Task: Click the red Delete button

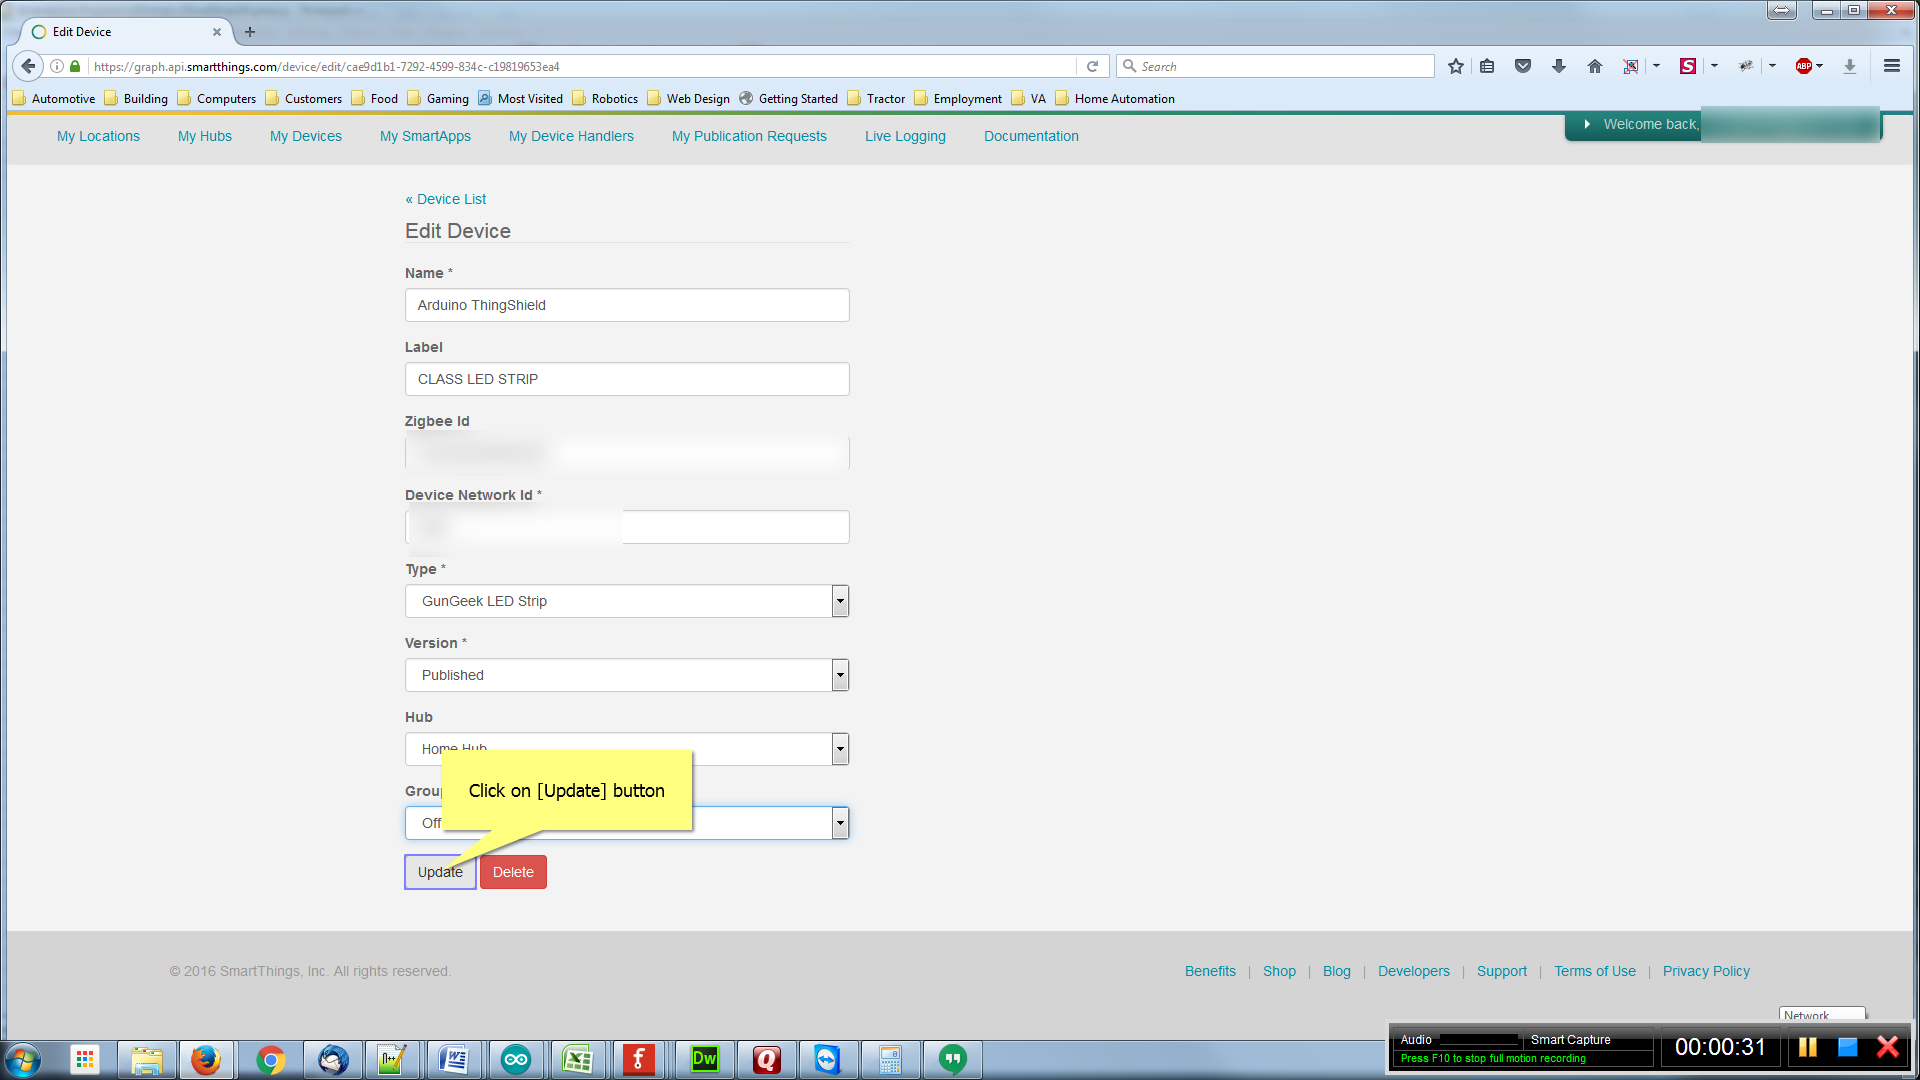Action: (x=513, y=872)
